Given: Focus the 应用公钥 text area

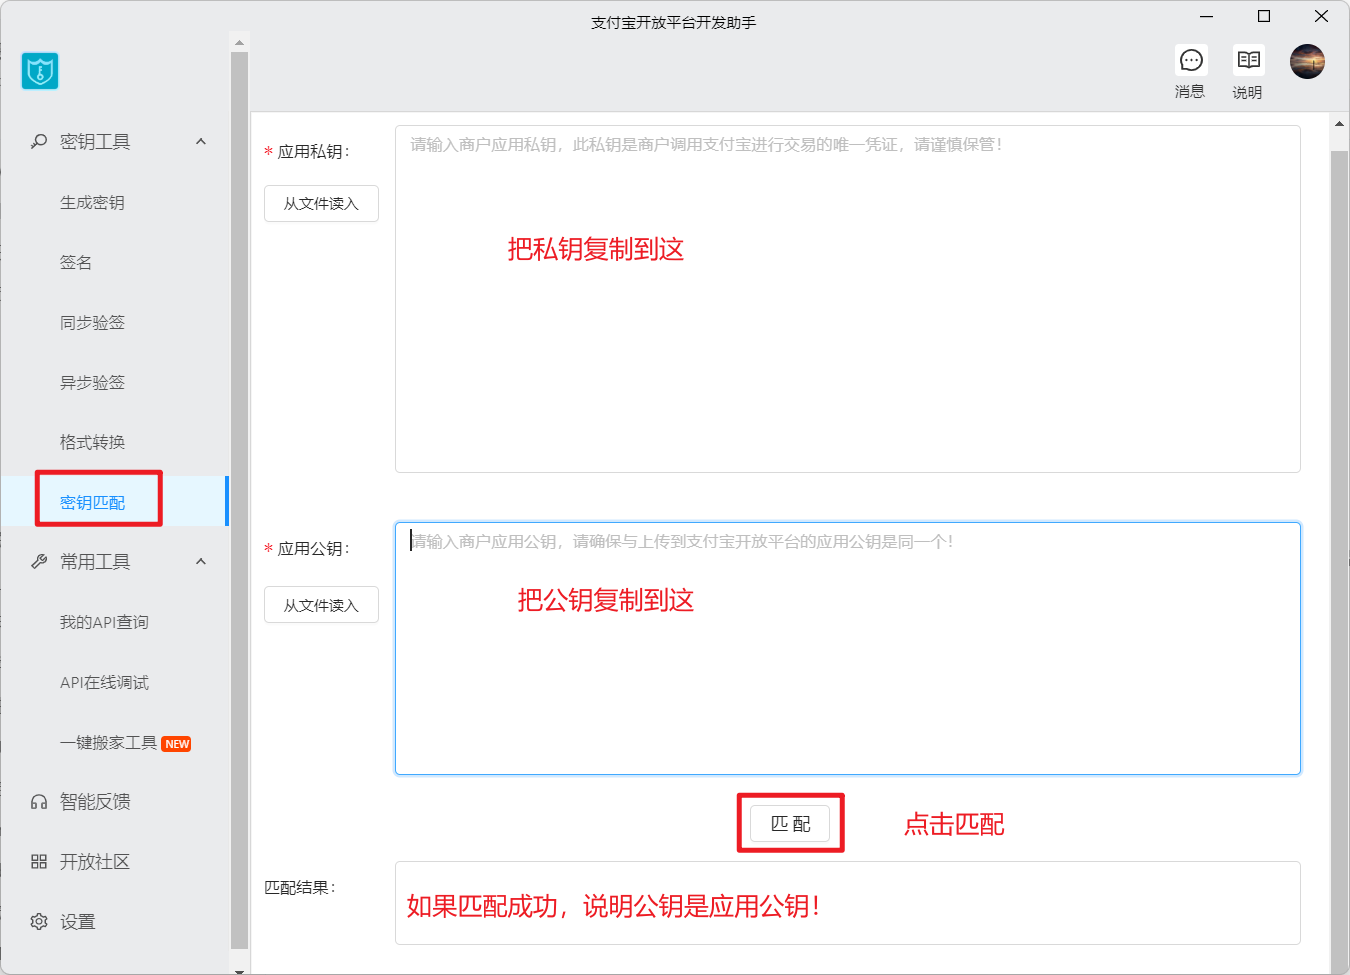Looking at the screenshot, I should click(848, 648).
